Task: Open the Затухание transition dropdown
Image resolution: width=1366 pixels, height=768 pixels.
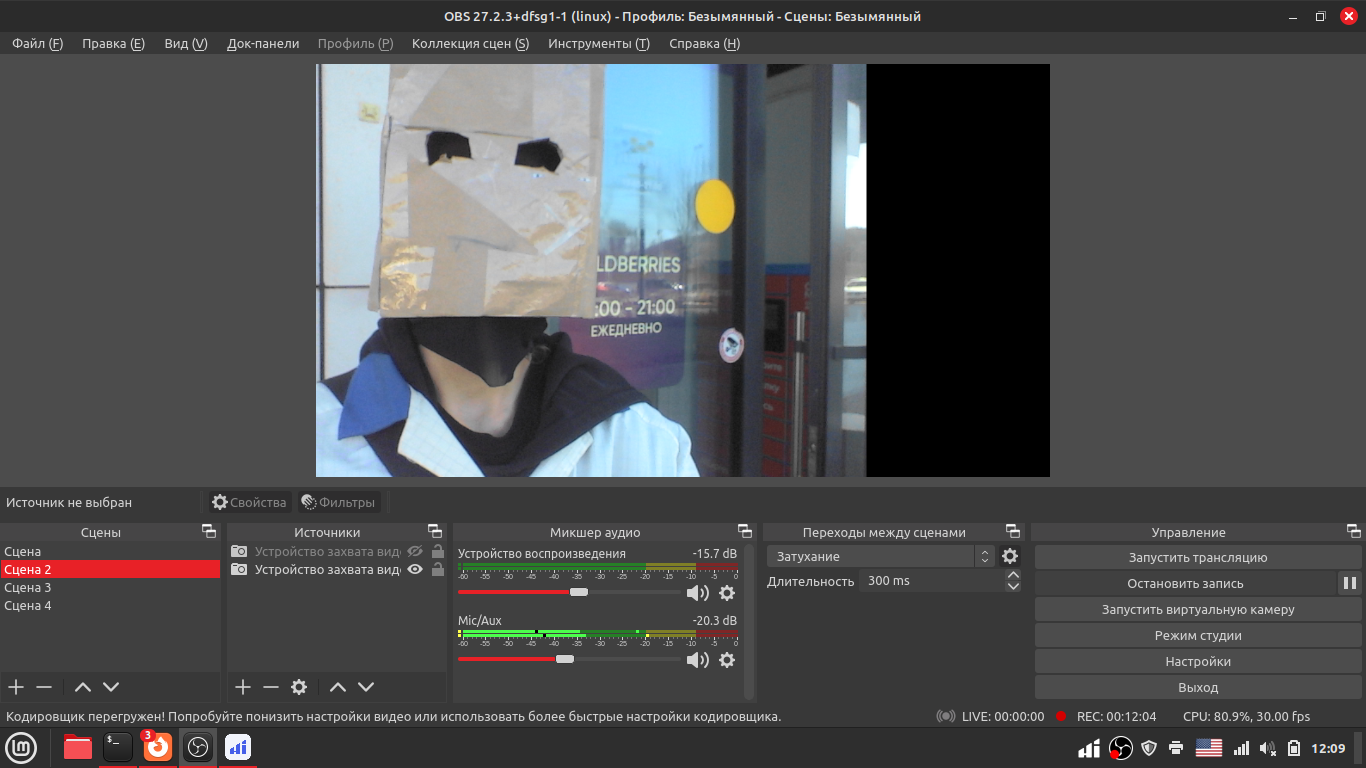Action: point(881,556)
